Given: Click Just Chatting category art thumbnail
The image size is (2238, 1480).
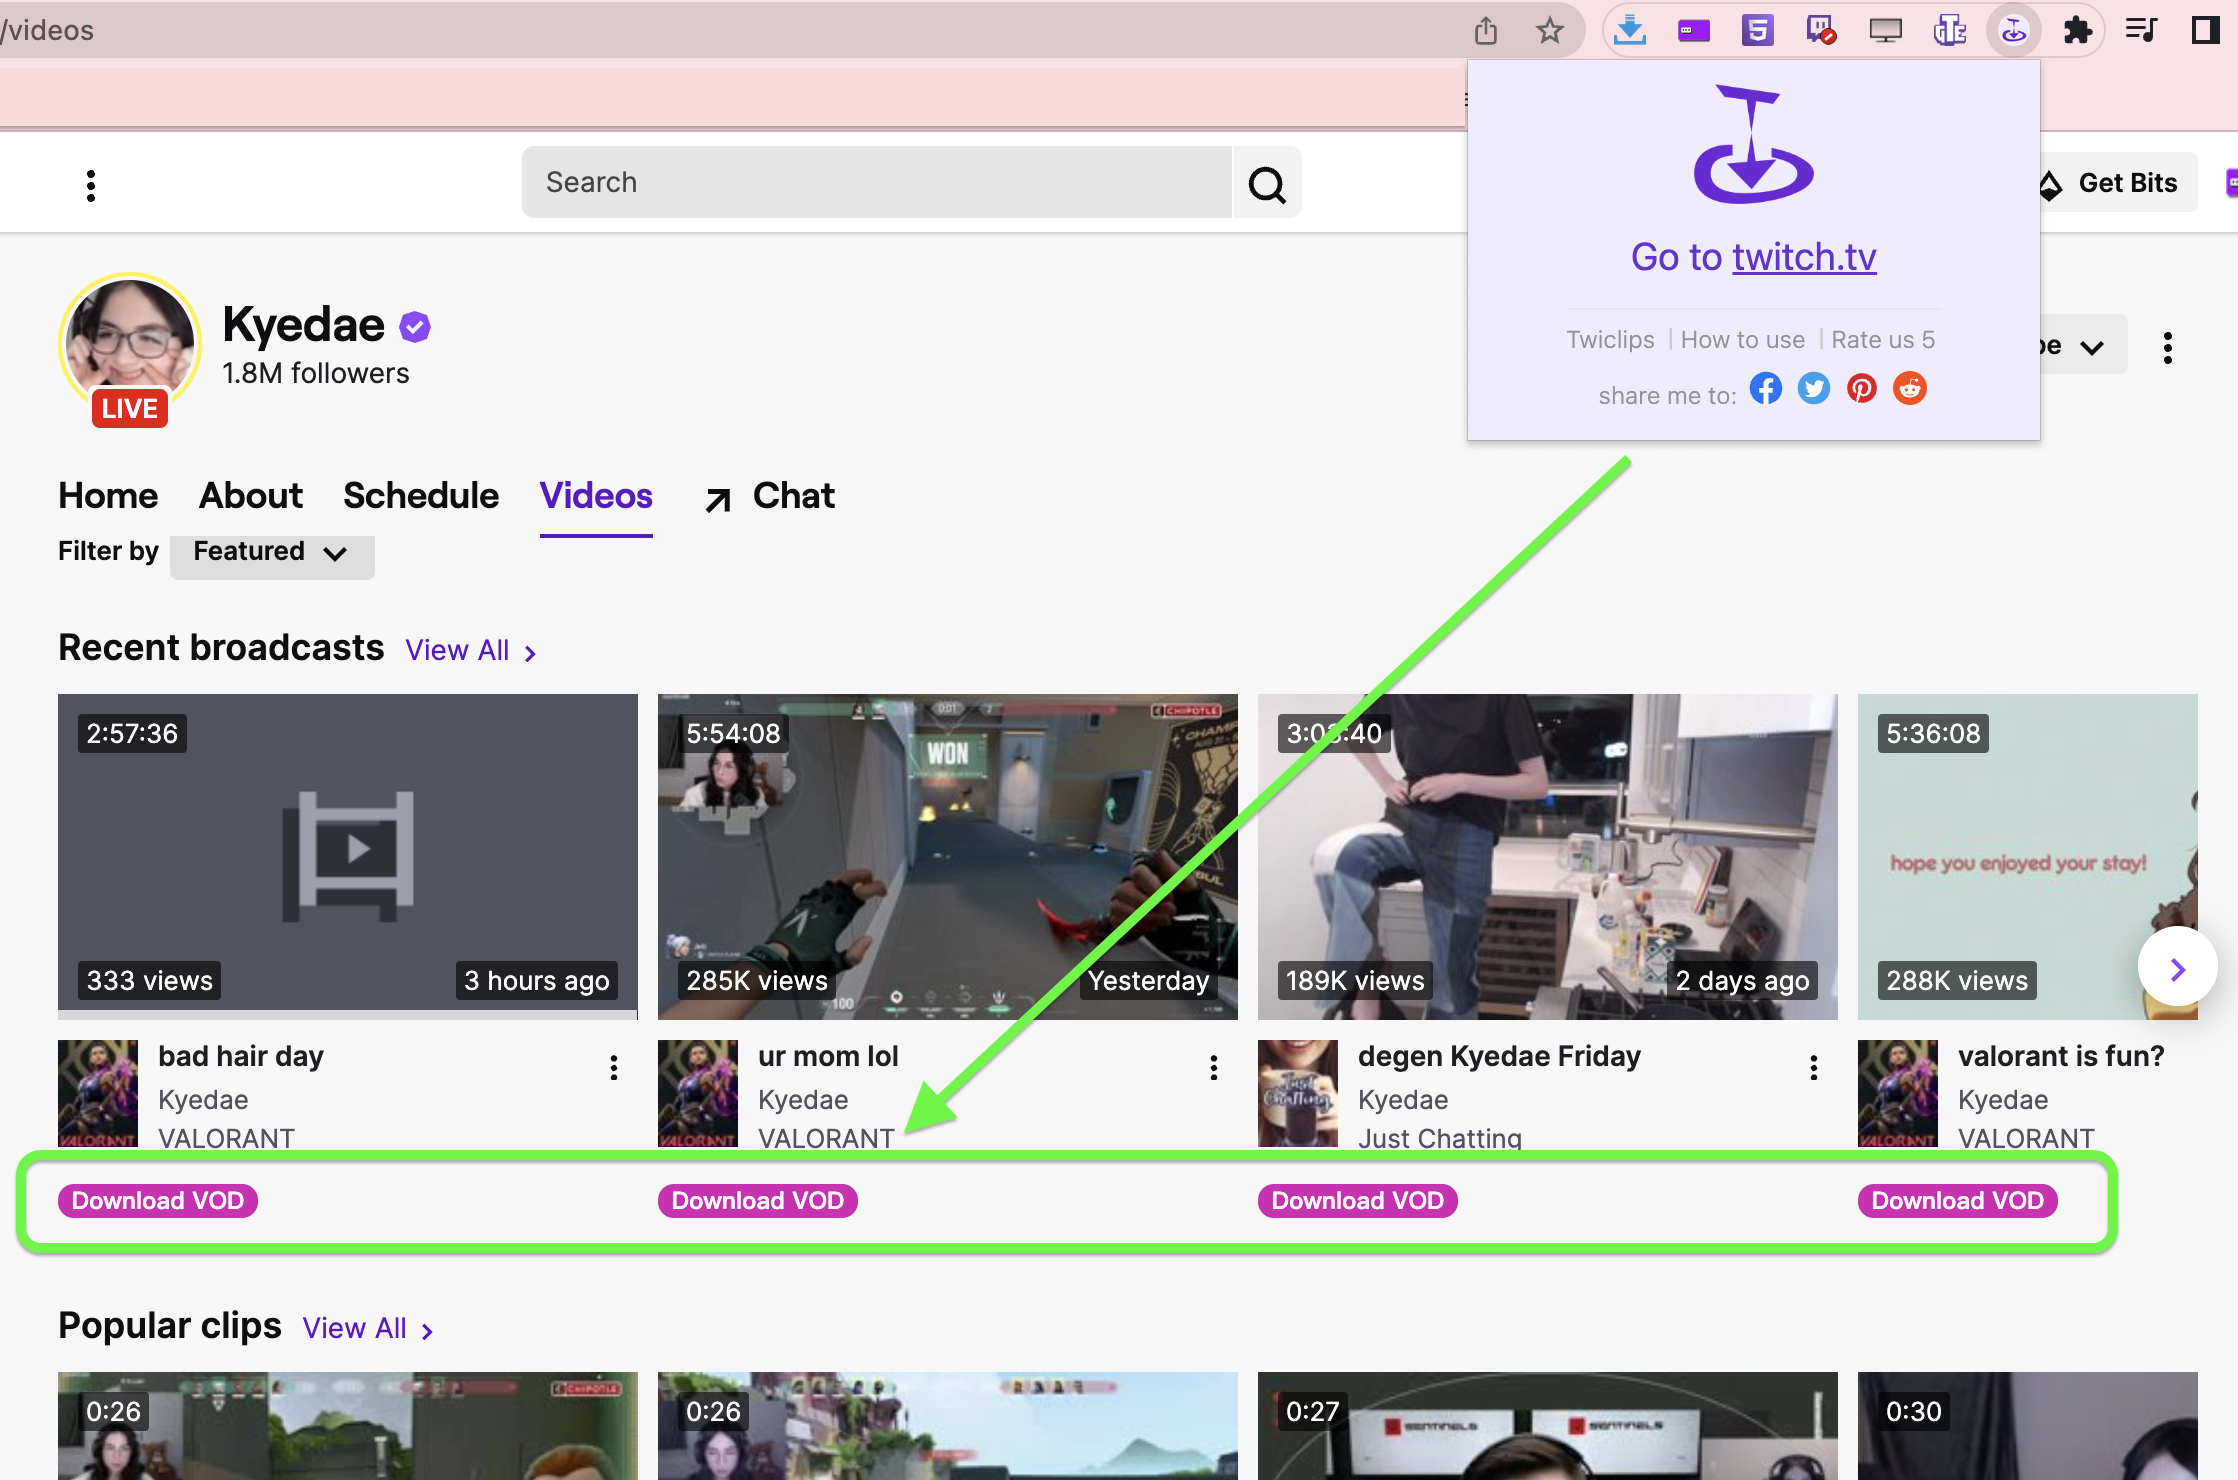Looking at the screenshot, I should point(1298,1093).
